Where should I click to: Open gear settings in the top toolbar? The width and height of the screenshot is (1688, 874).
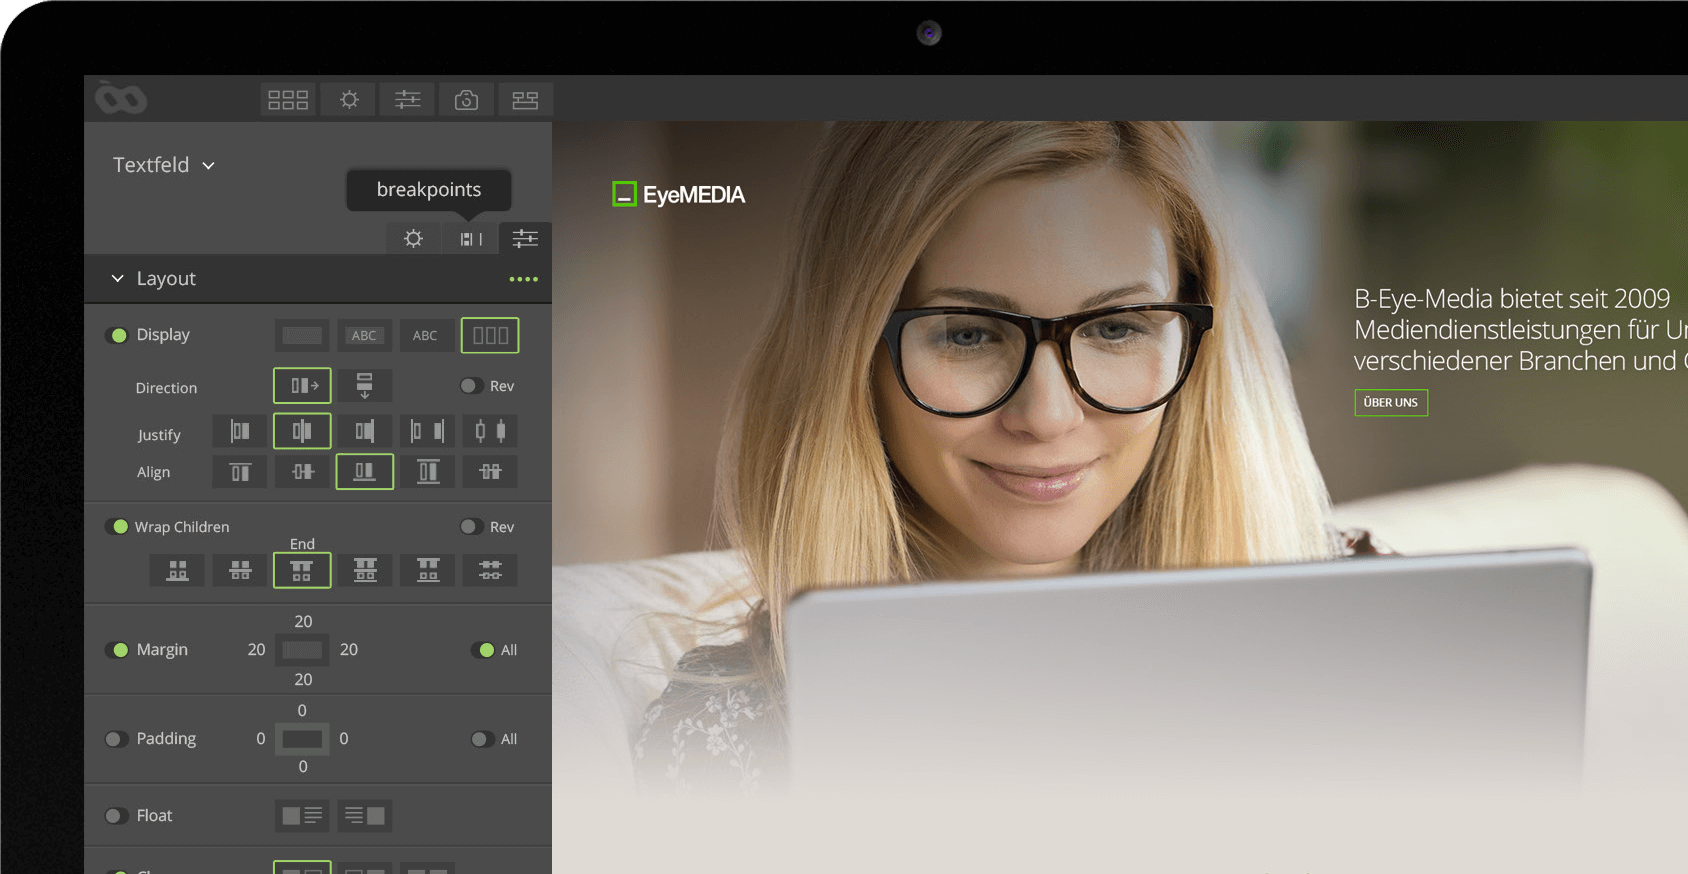349,100
